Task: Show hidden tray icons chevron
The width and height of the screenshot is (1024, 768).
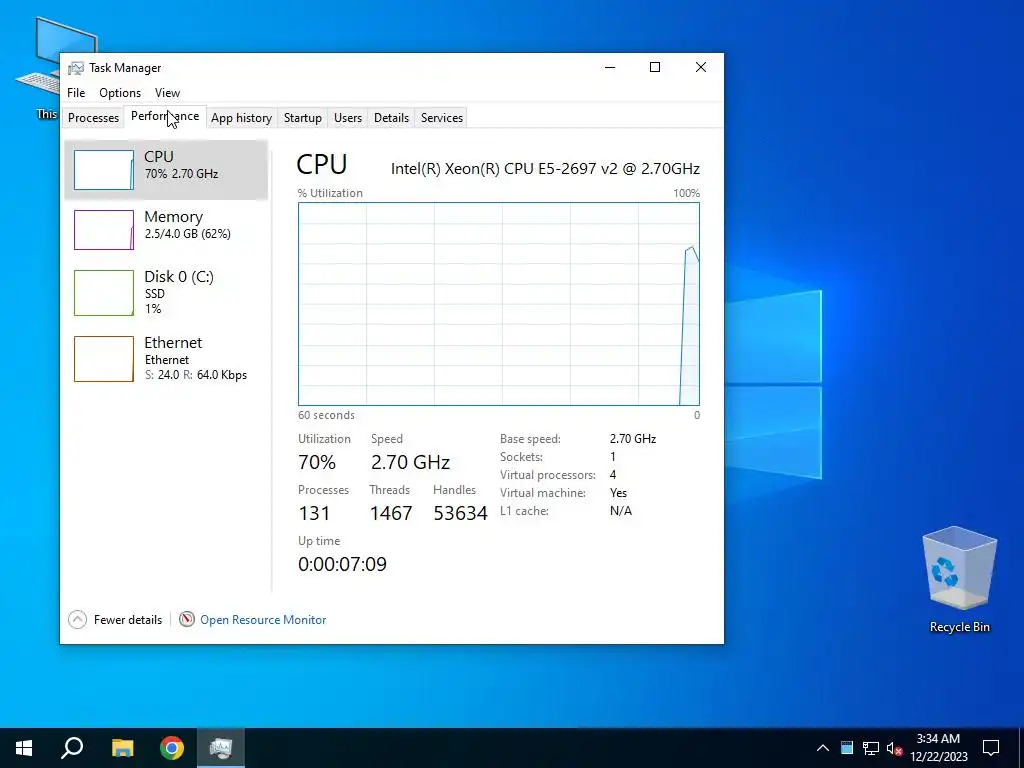Action: click(x=823, y=748)
